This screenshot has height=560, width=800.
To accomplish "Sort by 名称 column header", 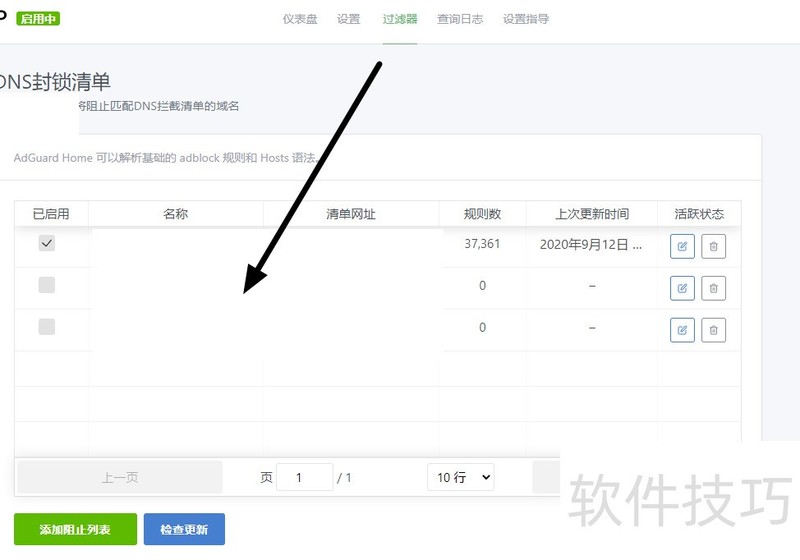I will (176, 214).
